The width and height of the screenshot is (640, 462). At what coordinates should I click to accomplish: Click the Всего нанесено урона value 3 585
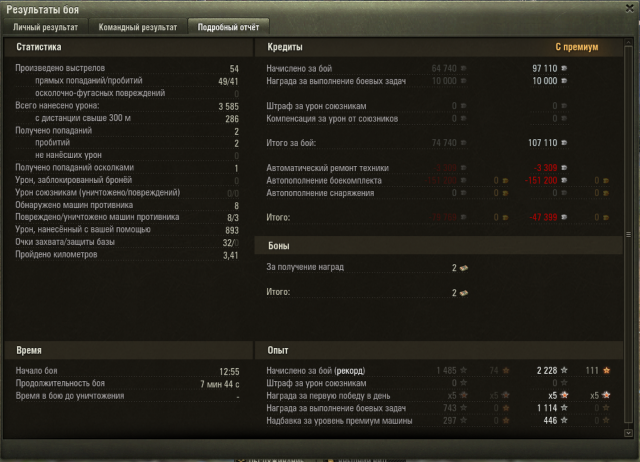click(229, 107)
